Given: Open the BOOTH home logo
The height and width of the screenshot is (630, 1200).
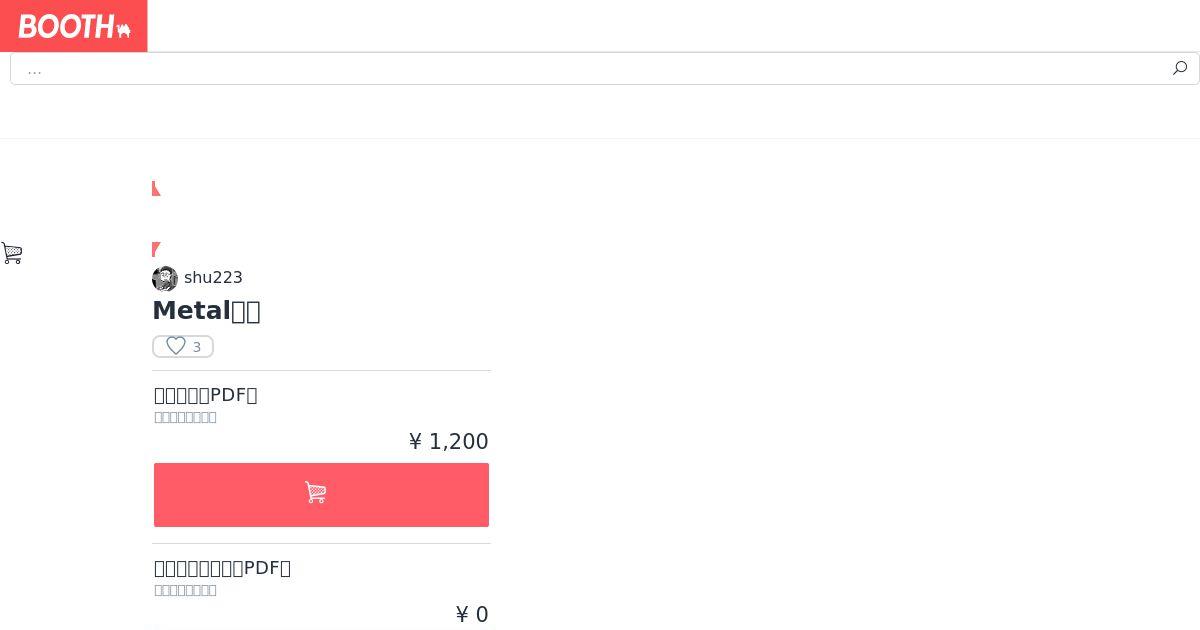Looking at the screenshot, I should [x=74, y=26].
